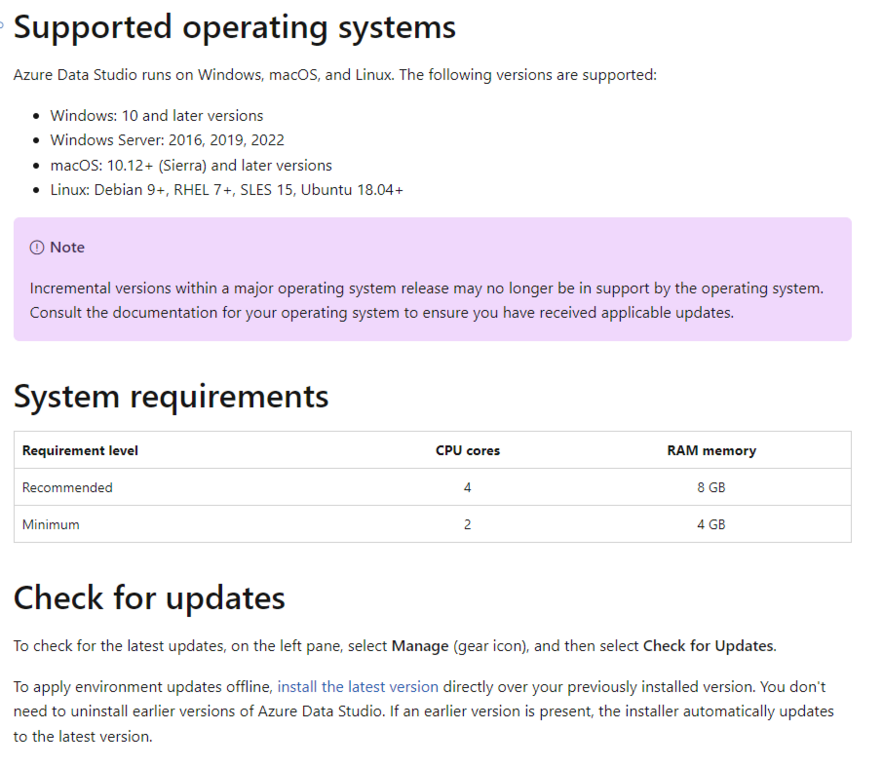Click the macOS Sierra bullet item

190,166
